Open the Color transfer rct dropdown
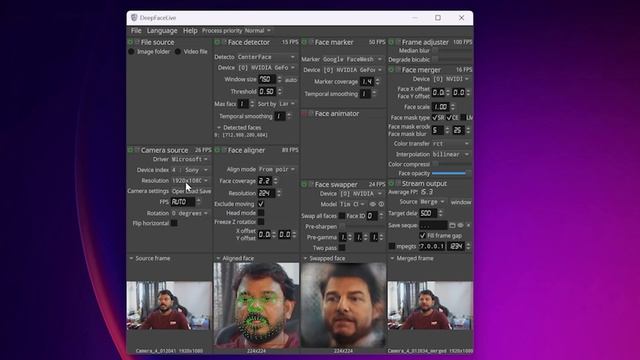The image size is (640, 360). (451, 144)
